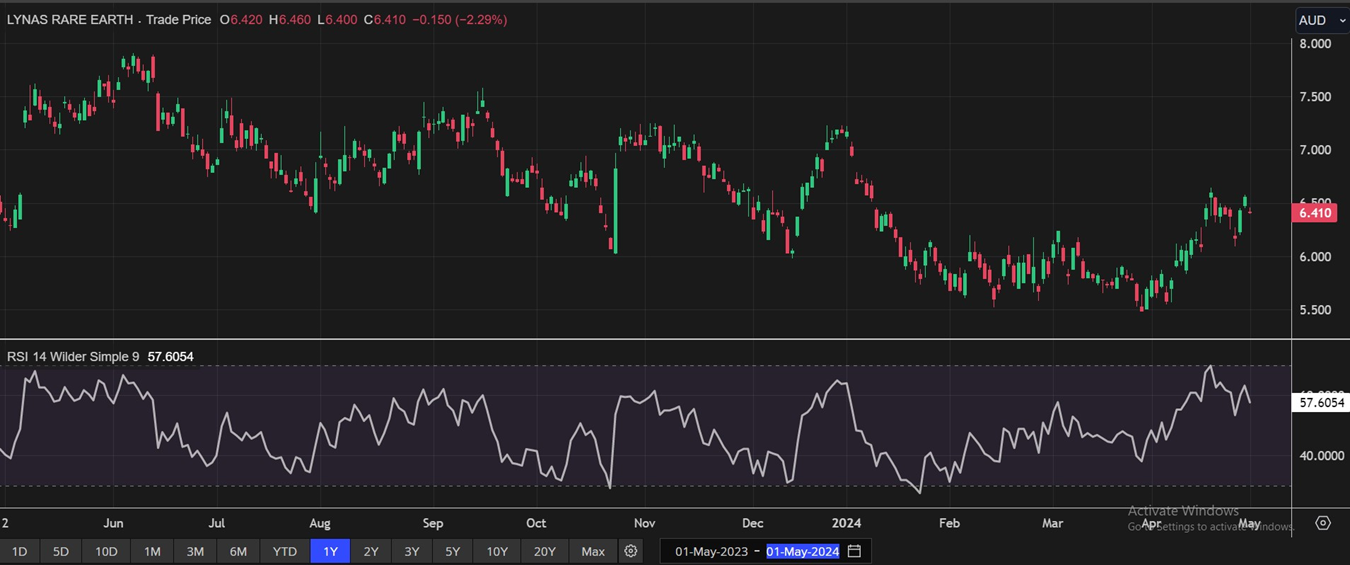
Task: Click the chart settings hexagon icon
Action: [1323, 523]
